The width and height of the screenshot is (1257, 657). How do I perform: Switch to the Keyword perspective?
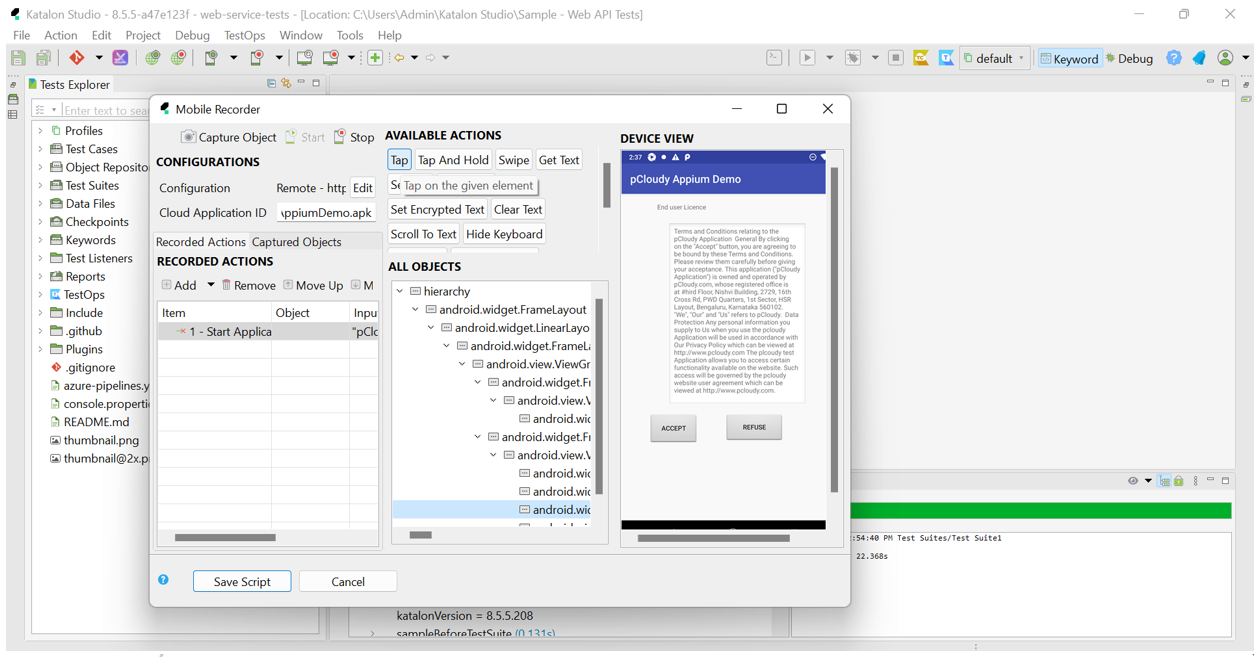point(1068,59)
